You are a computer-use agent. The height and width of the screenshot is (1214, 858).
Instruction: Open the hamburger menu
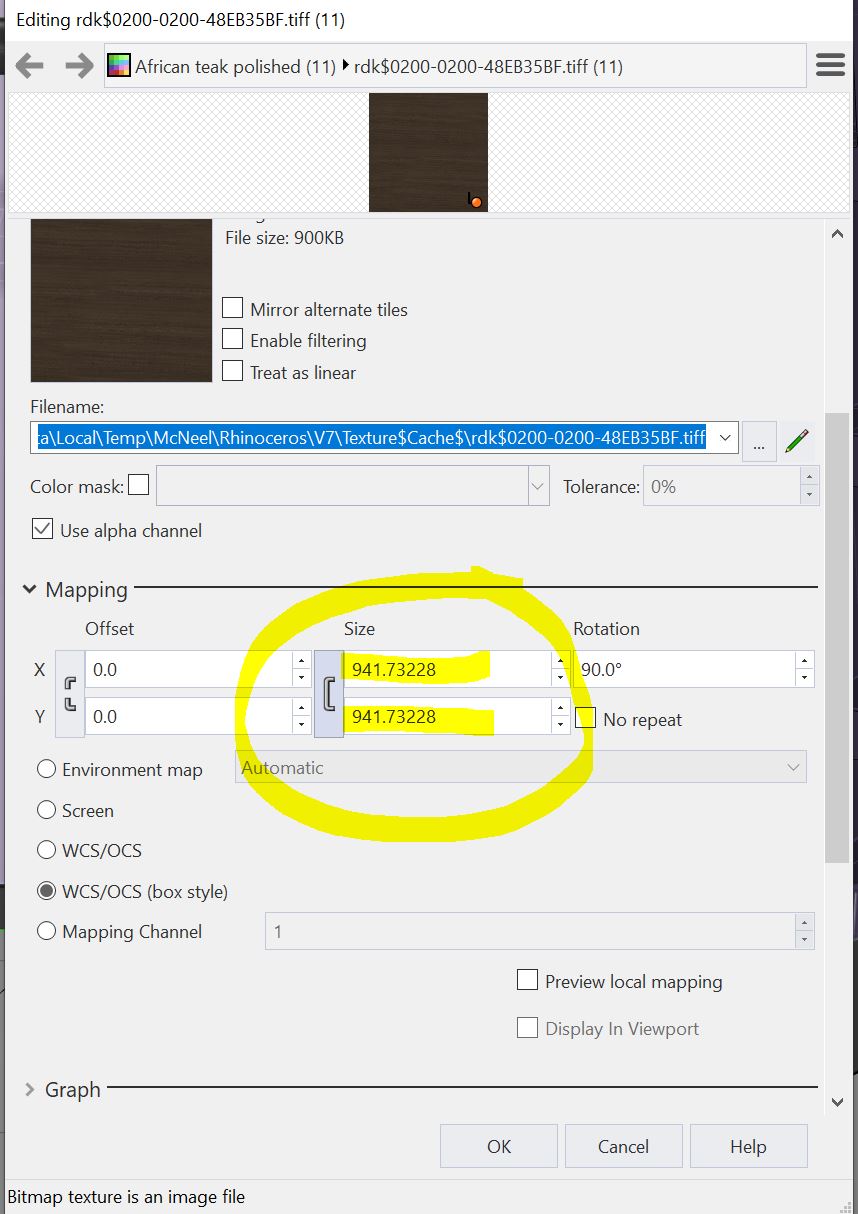pos(830,64)
